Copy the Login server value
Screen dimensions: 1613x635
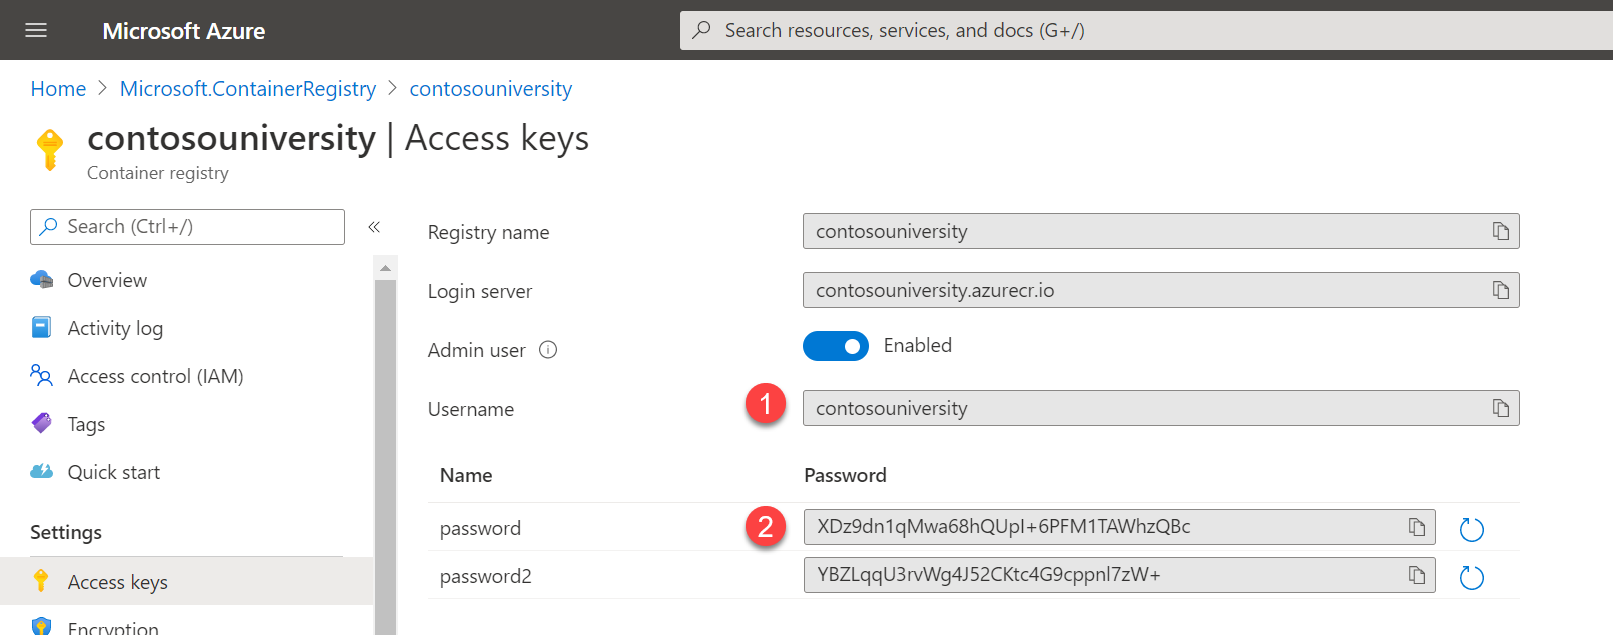[1500, 290]
